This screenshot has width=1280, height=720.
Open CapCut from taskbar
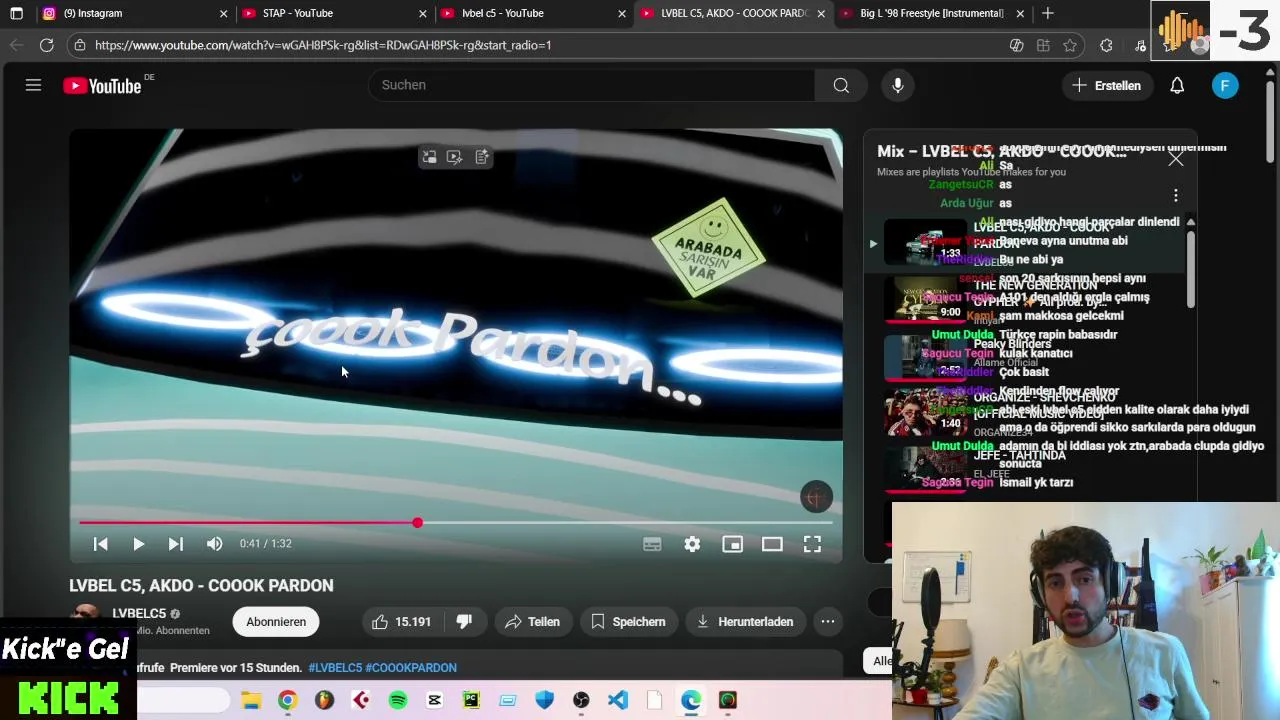pyautogui.click(x=434, y=700)
